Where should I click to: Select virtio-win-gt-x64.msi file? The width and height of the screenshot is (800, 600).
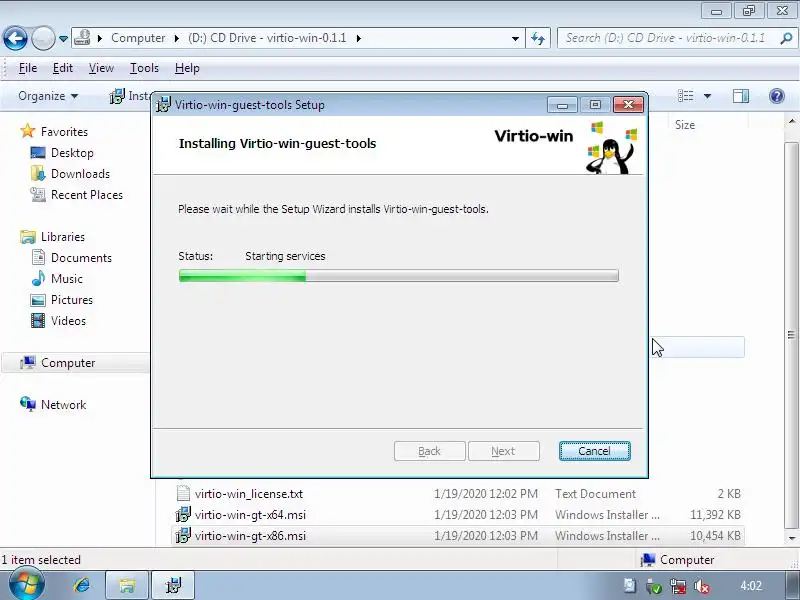[x=458, y=515]
